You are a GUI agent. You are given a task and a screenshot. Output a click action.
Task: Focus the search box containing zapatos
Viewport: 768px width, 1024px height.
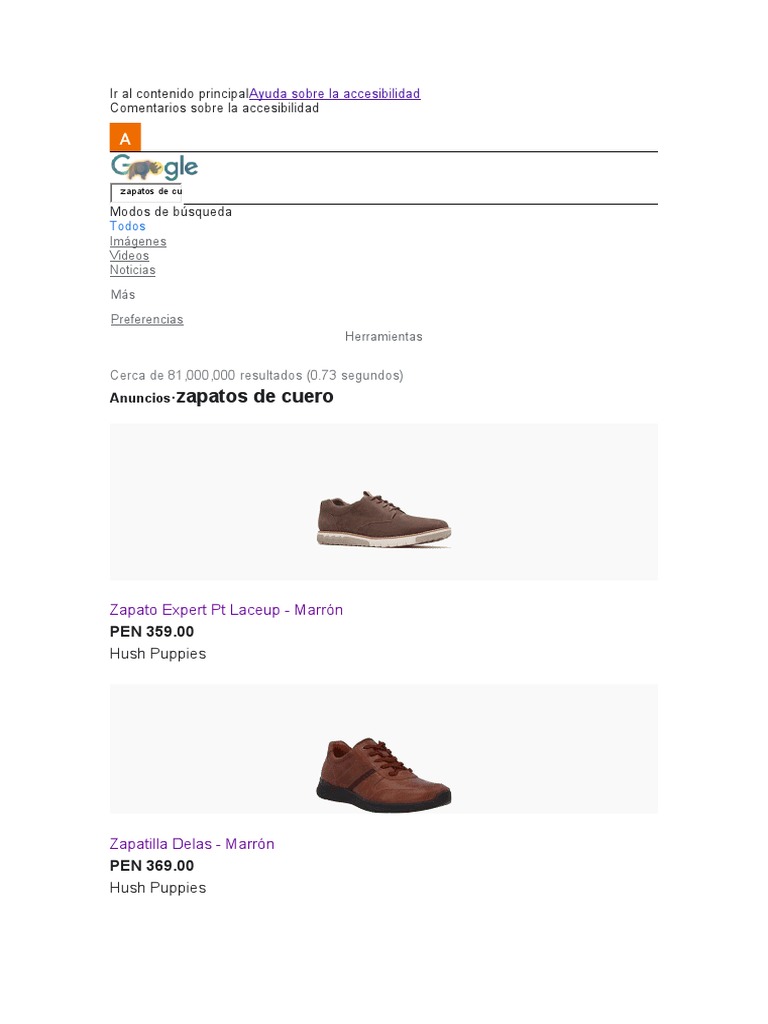pos(146,192)
